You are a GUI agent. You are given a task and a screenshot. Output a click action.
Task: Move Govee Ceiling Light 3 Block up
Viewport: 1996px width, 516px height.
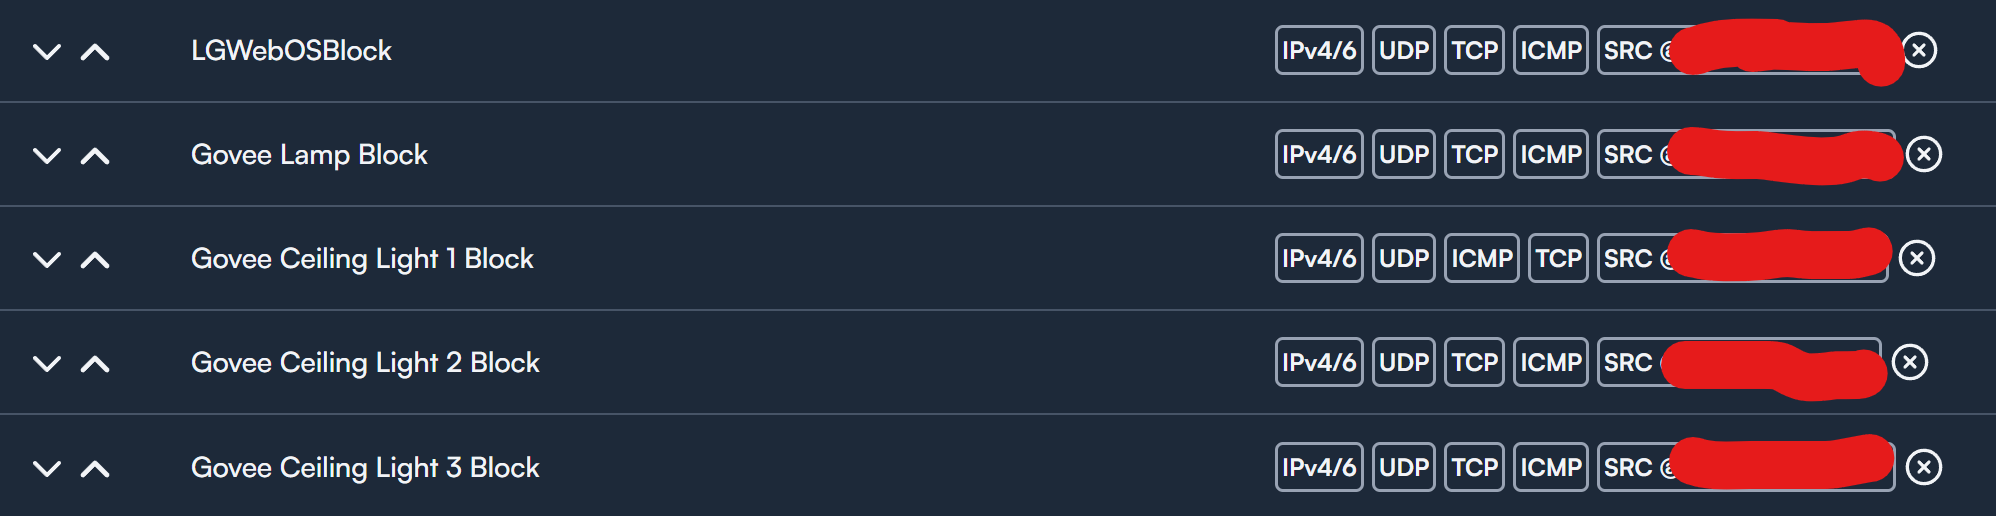pos(95,468)
